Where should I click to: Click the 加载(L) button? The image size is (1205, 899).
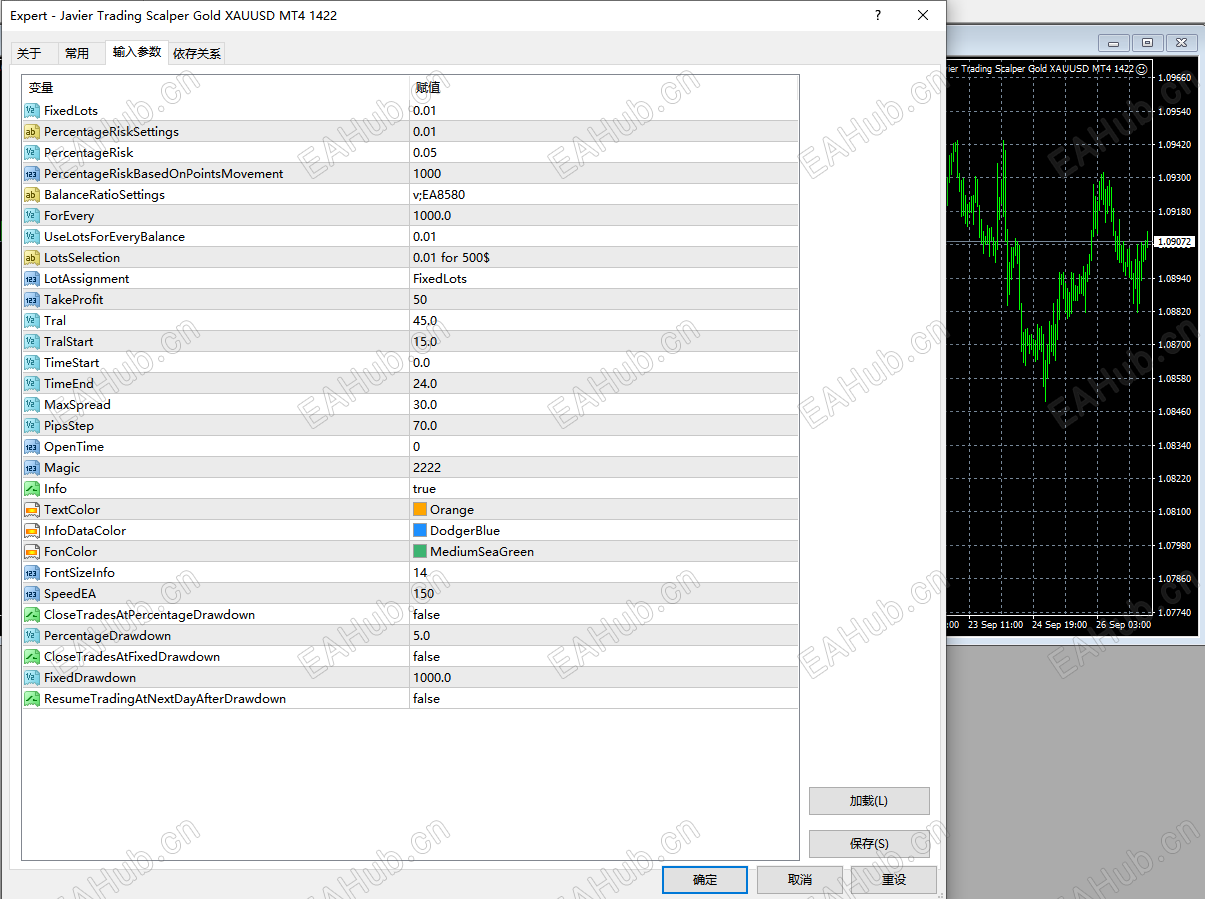pyautogui.click(x=869, y=801)
